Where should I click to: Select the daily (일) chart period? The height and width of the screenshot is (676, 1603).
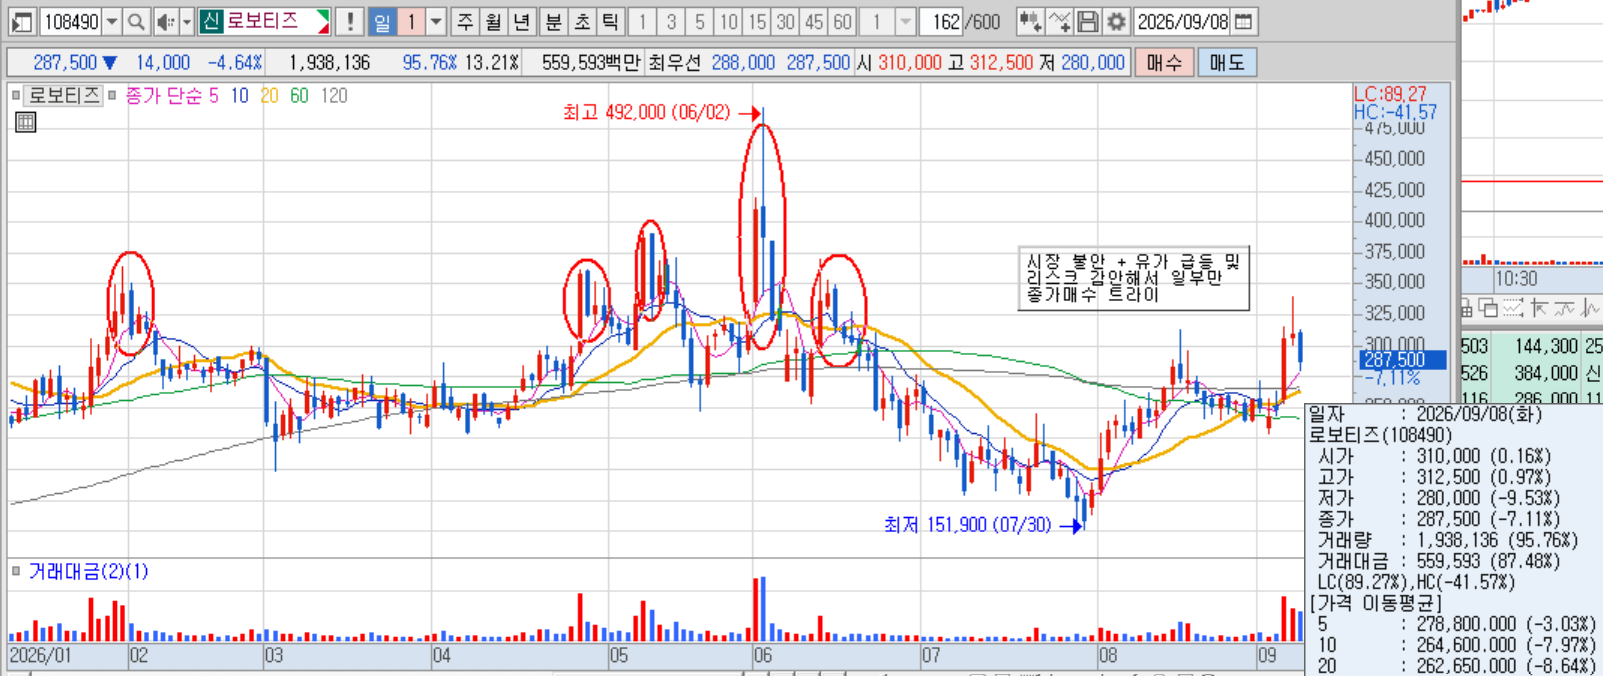pos(382,21)
